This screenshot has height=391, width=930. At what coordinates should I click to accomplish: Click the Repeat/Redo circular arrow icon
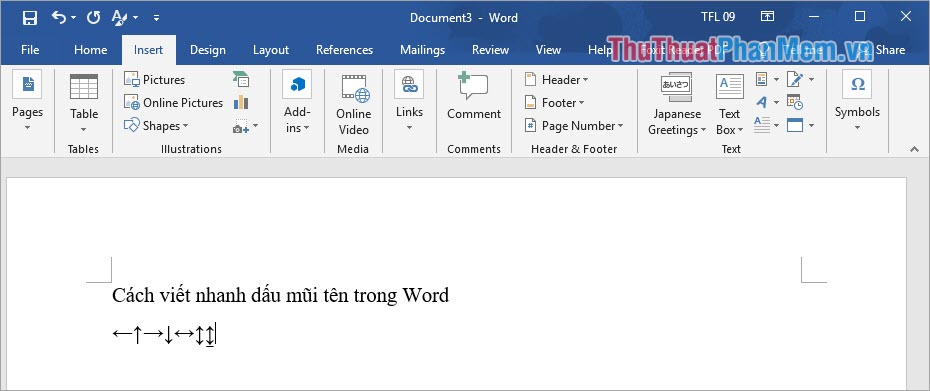[x=93, y=17]
